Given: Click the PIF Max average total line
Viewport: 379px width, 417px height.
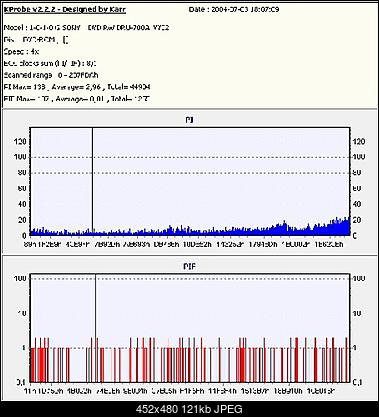Looking at the screenshot, I should pyautogui.click(x=77, y=99).
